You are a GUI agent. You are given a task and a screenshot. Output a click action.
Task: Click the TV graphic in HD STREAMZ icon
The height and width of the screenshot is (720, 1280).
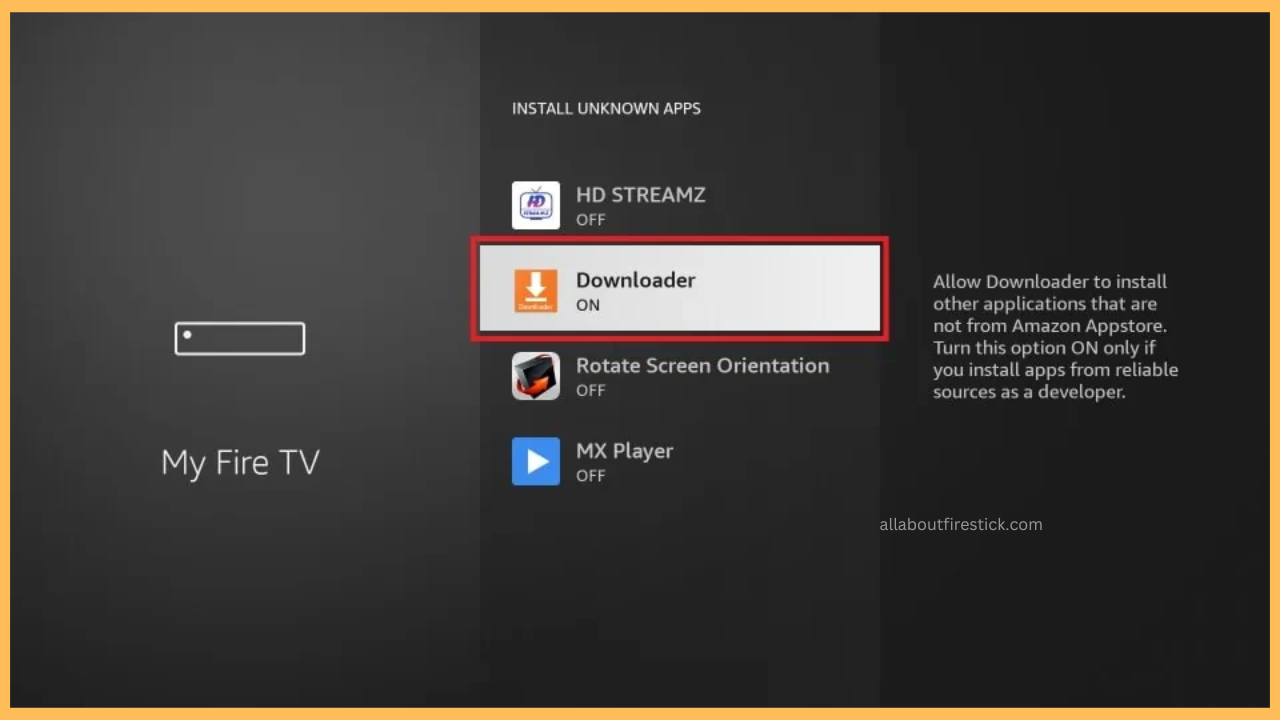click(x=535, y=205)
